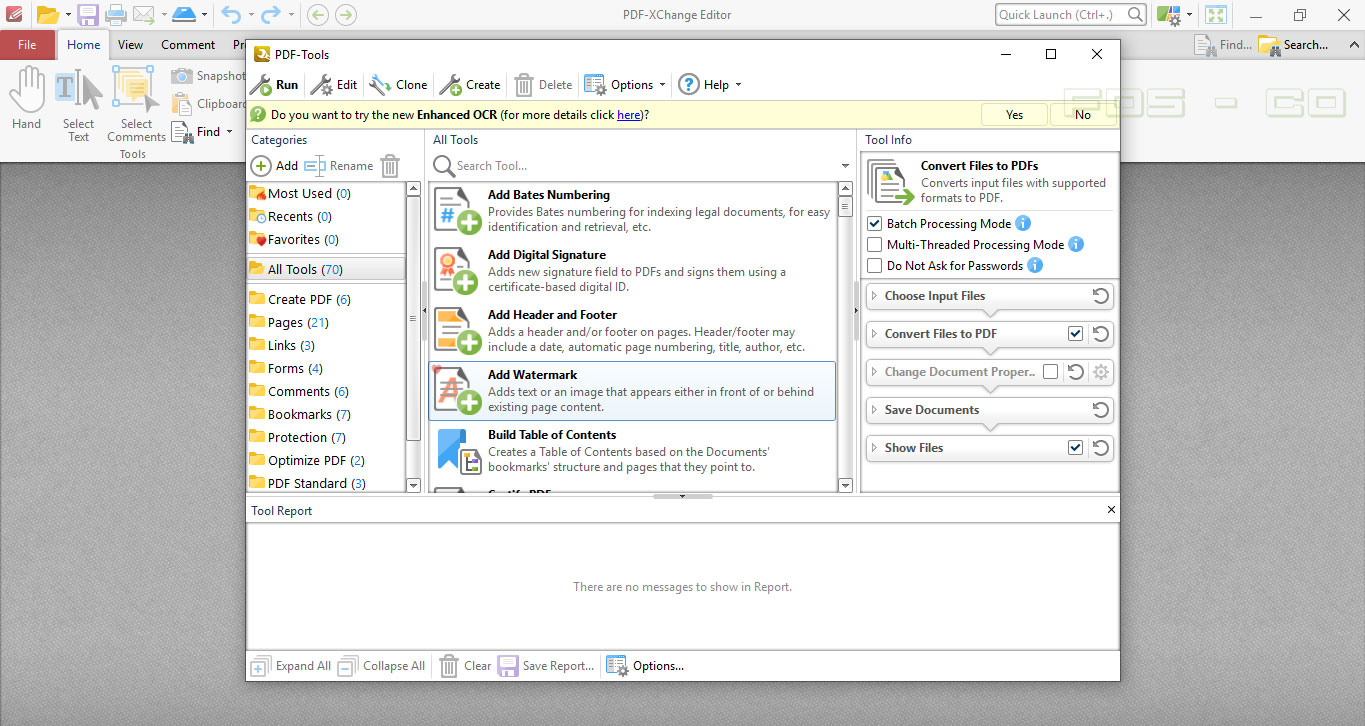
Task: Select the Add Header and Footer tool icon
Action: point(458,331)
